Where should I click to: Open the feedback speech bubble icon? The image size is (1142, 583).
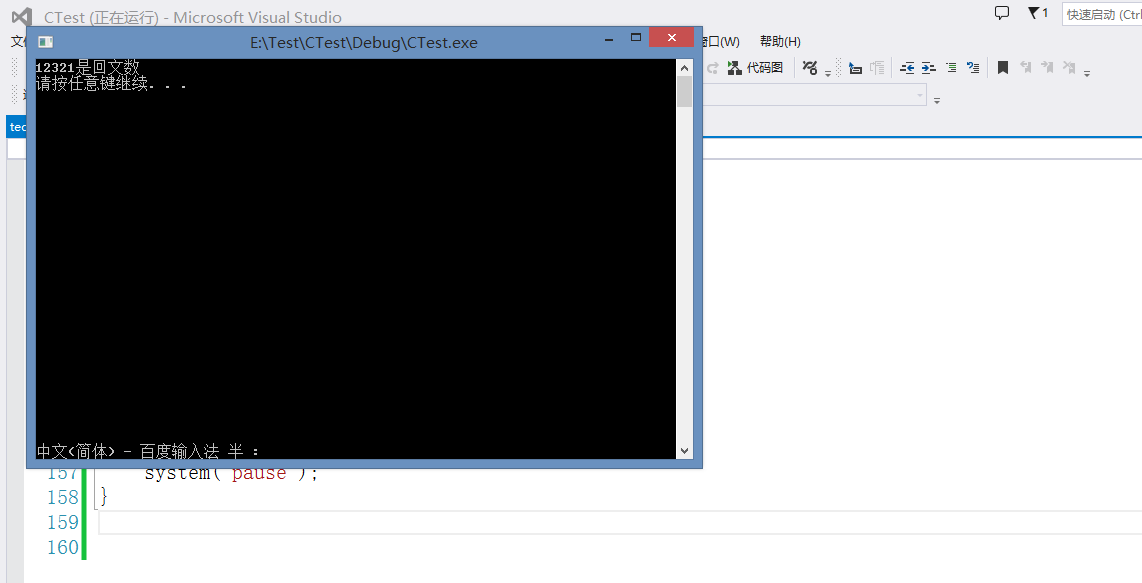1002,12
